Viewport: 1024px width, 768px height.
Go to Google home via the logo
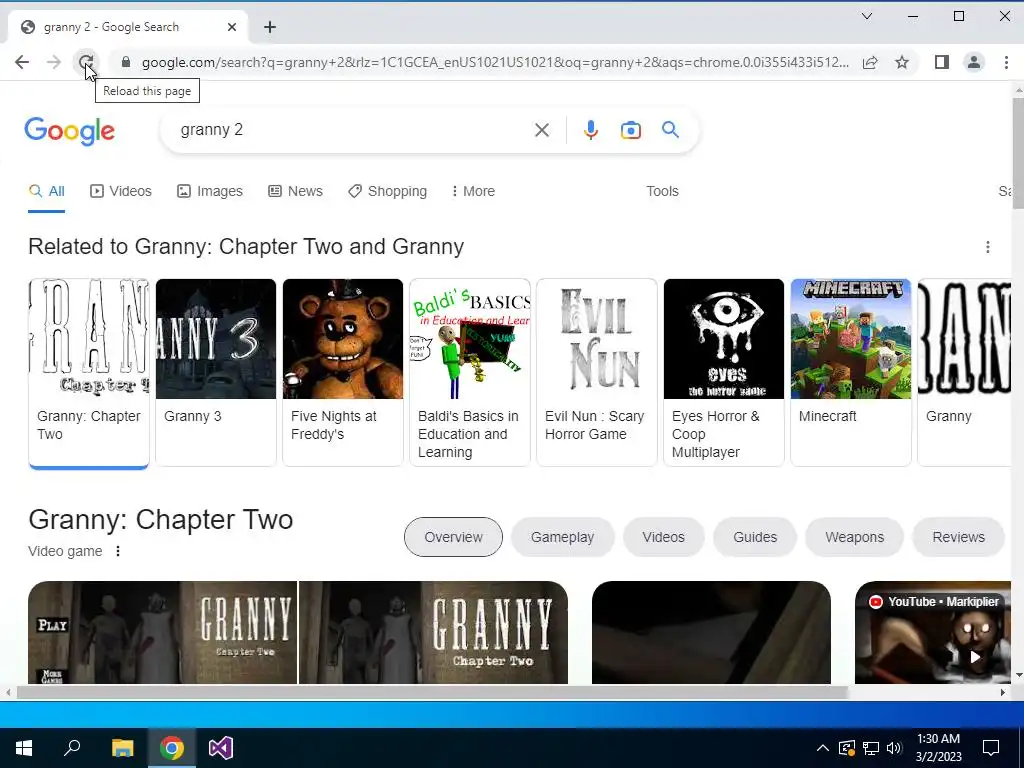click(69, 131)
